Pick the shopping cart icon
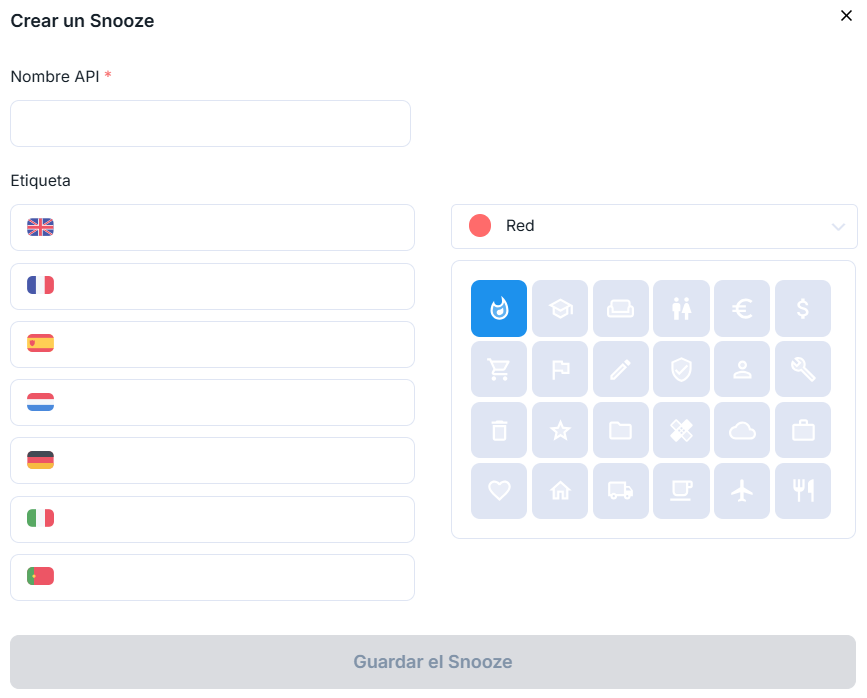Screen dimensions: 867x698 [x=499, y=369]
